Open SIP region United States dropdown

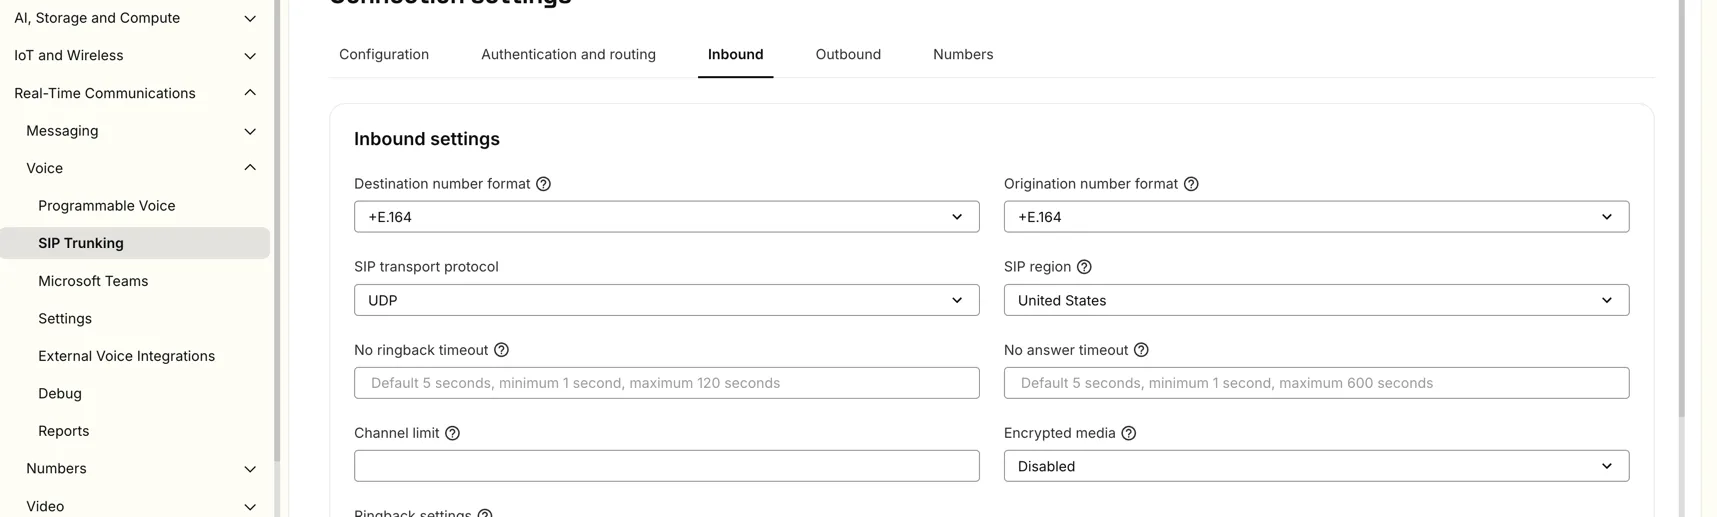[x=1316, y=300]
